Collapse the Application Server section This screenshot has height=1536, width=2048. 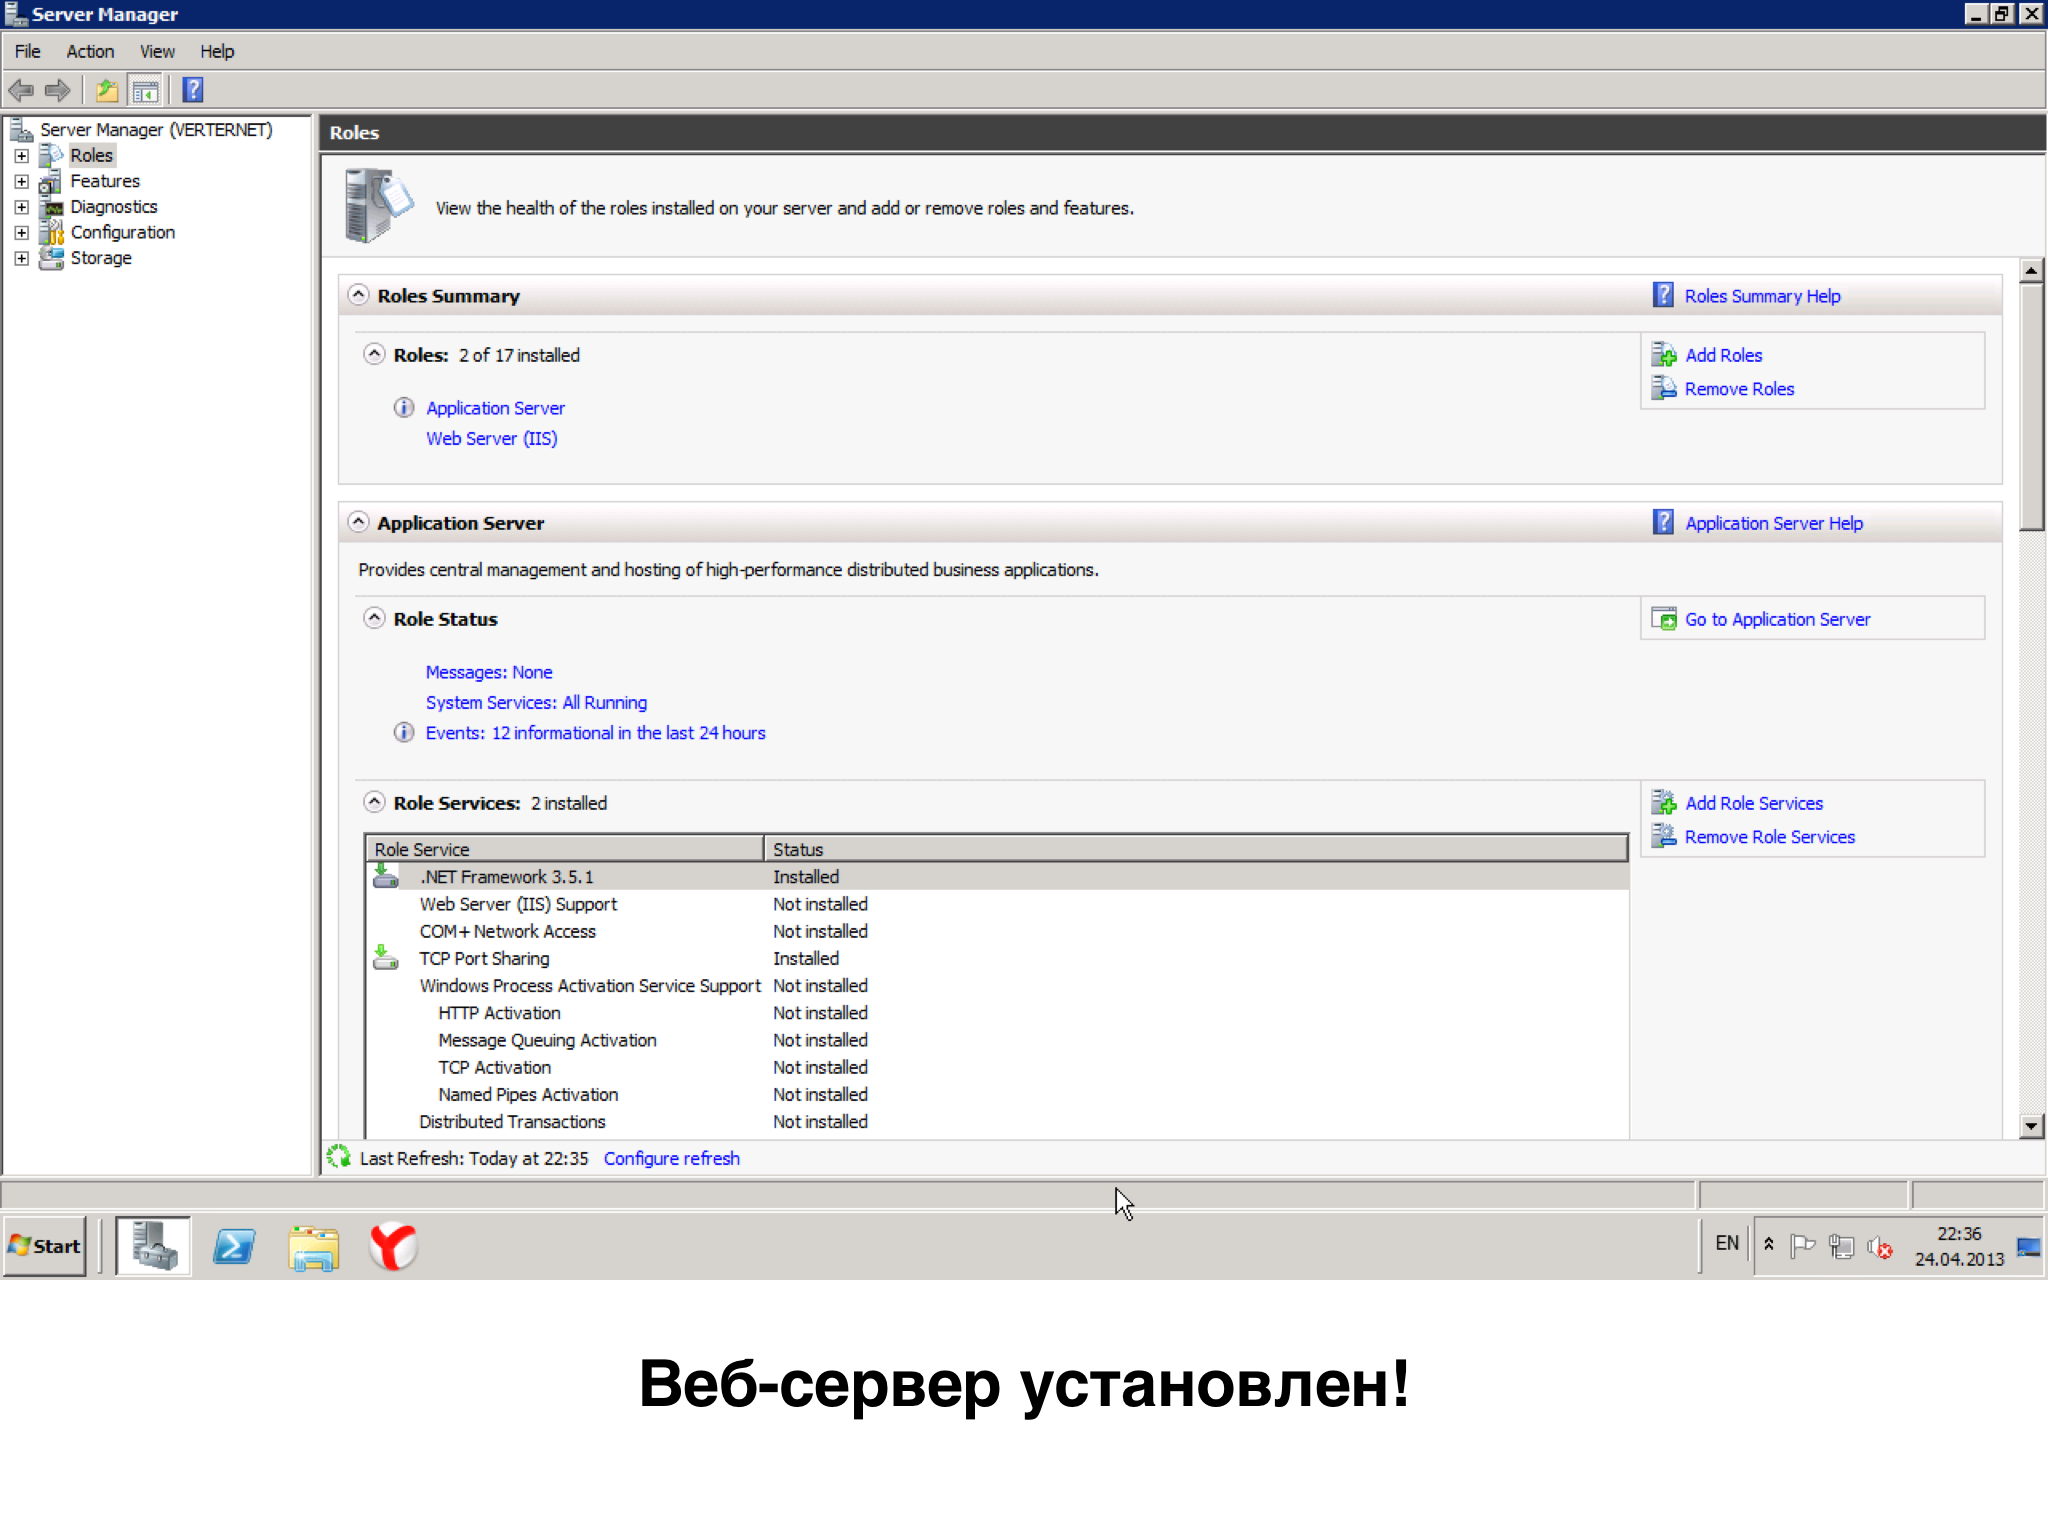tap(358, 522)
